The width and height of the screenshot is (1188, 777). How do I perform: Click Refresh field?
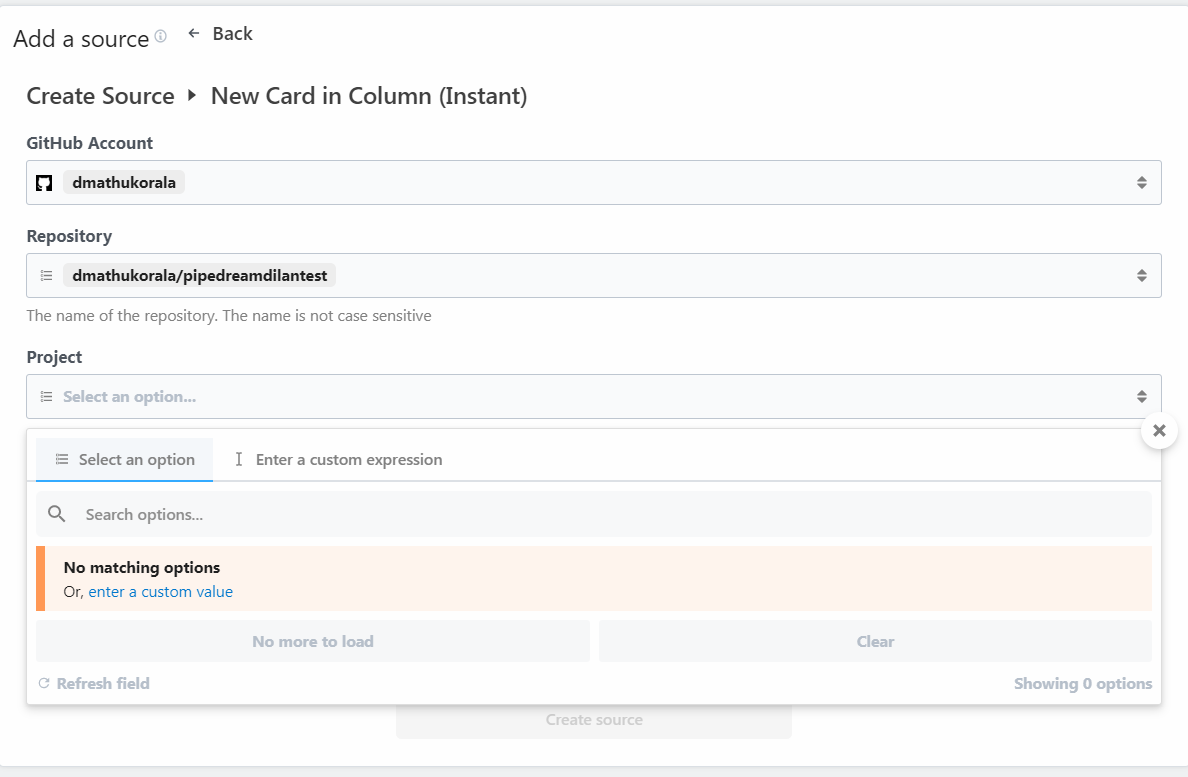click(94, 684)
